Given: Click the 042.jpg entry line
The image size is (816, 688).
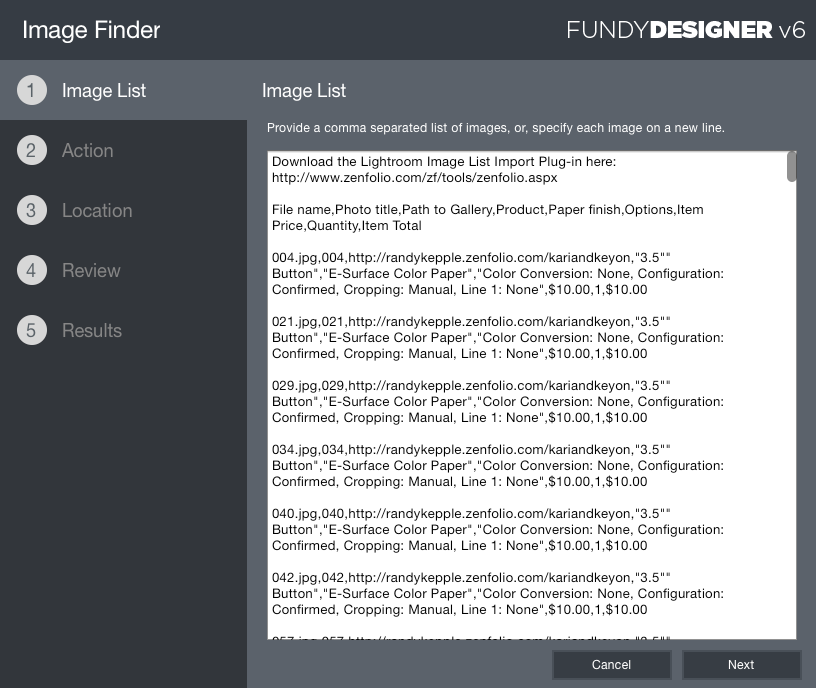Looking at the screenshot, I should coord(471,578).
